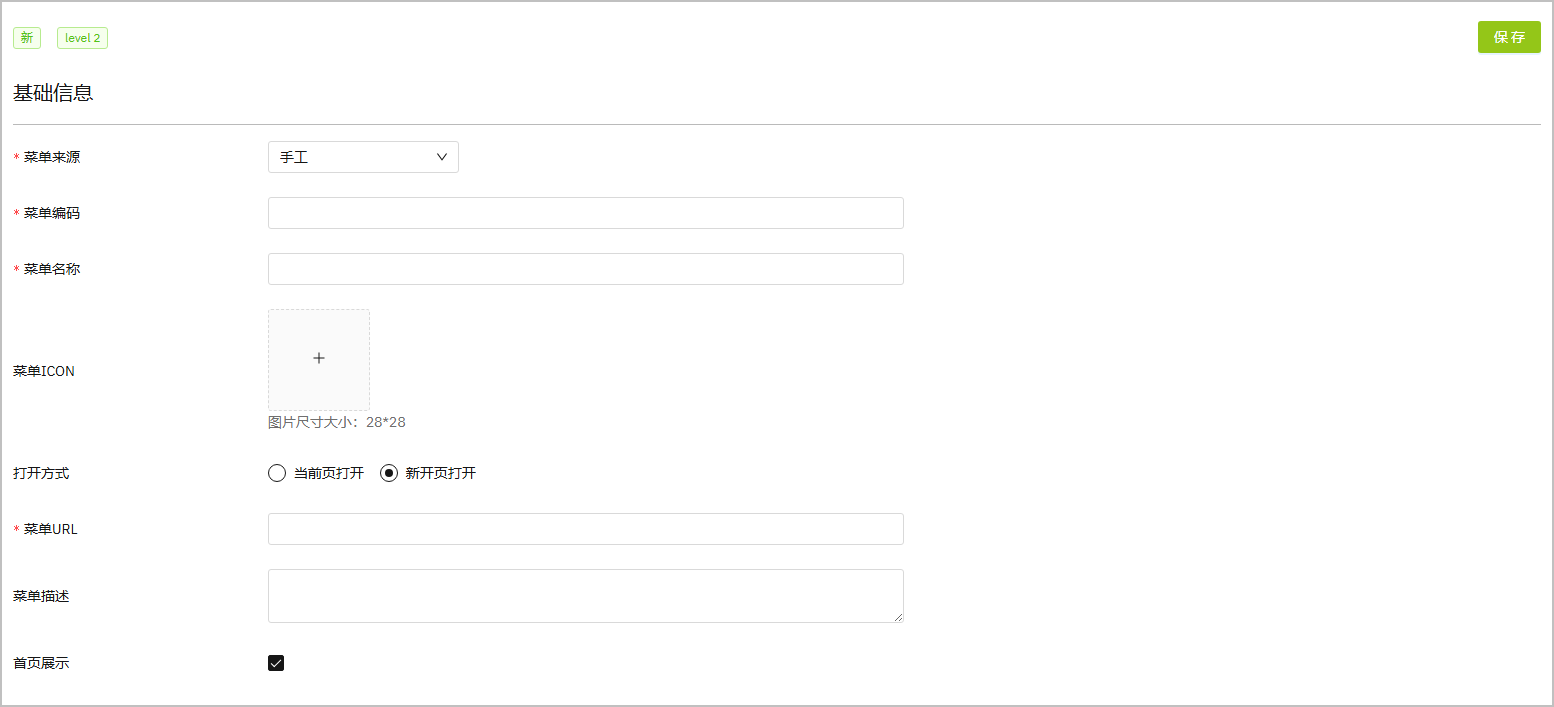Click into the 菜单URL text field

585,529
